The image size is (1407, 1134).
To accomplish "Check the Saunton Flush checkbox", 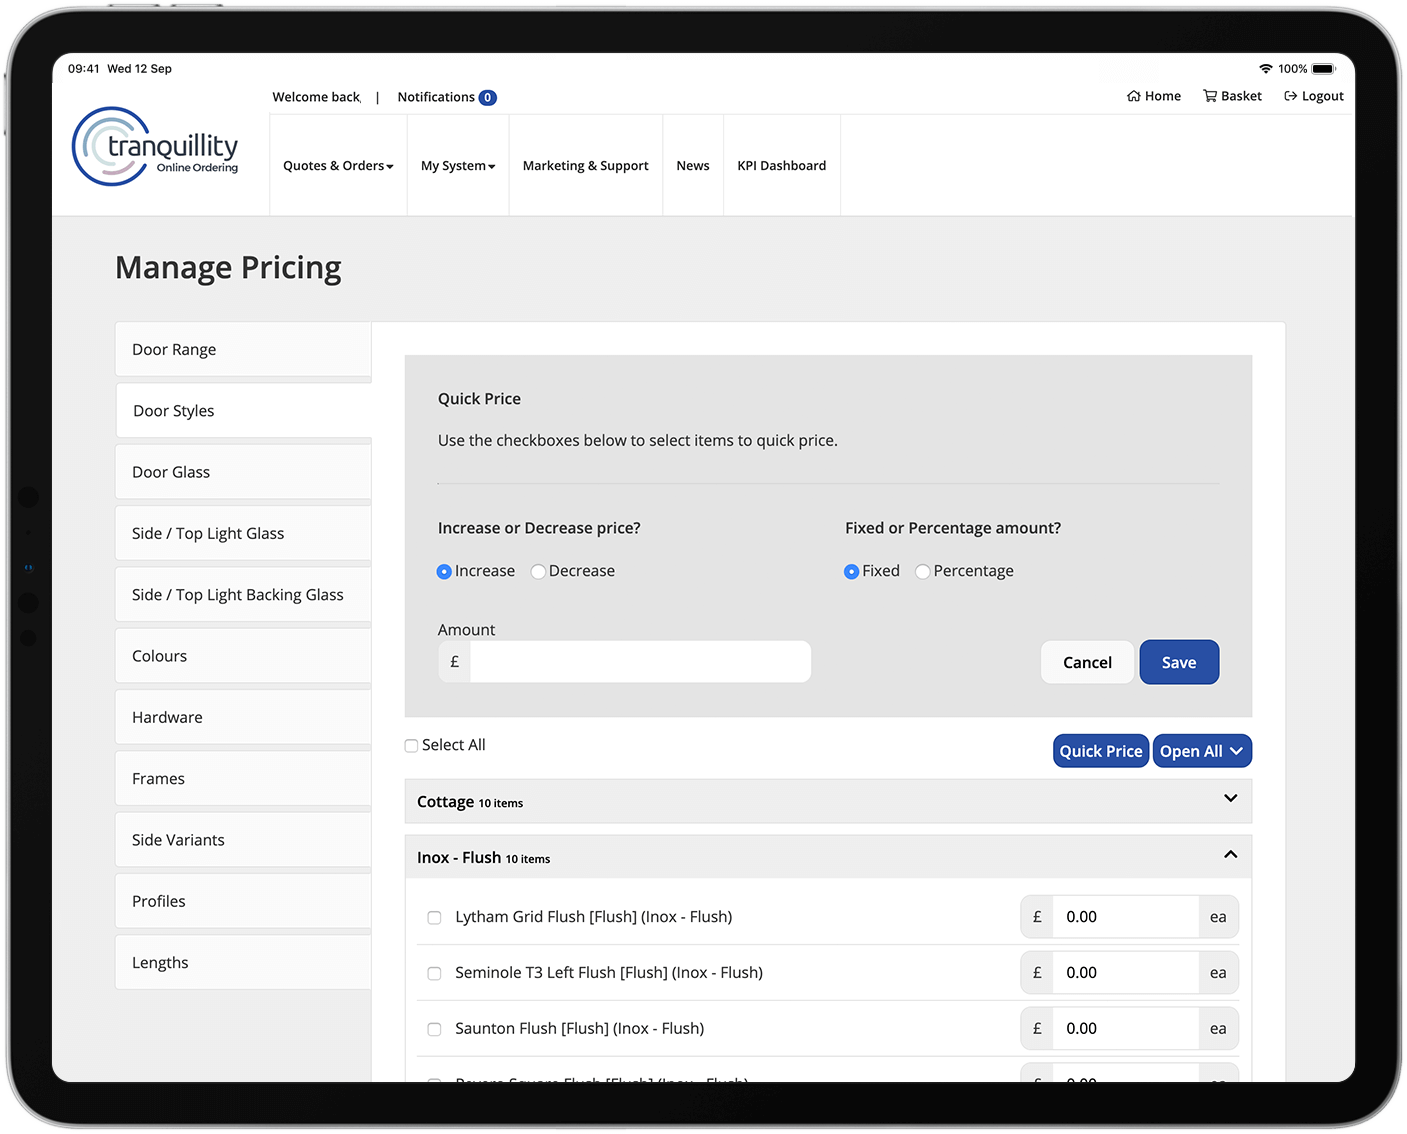I will click(434, 1030).
